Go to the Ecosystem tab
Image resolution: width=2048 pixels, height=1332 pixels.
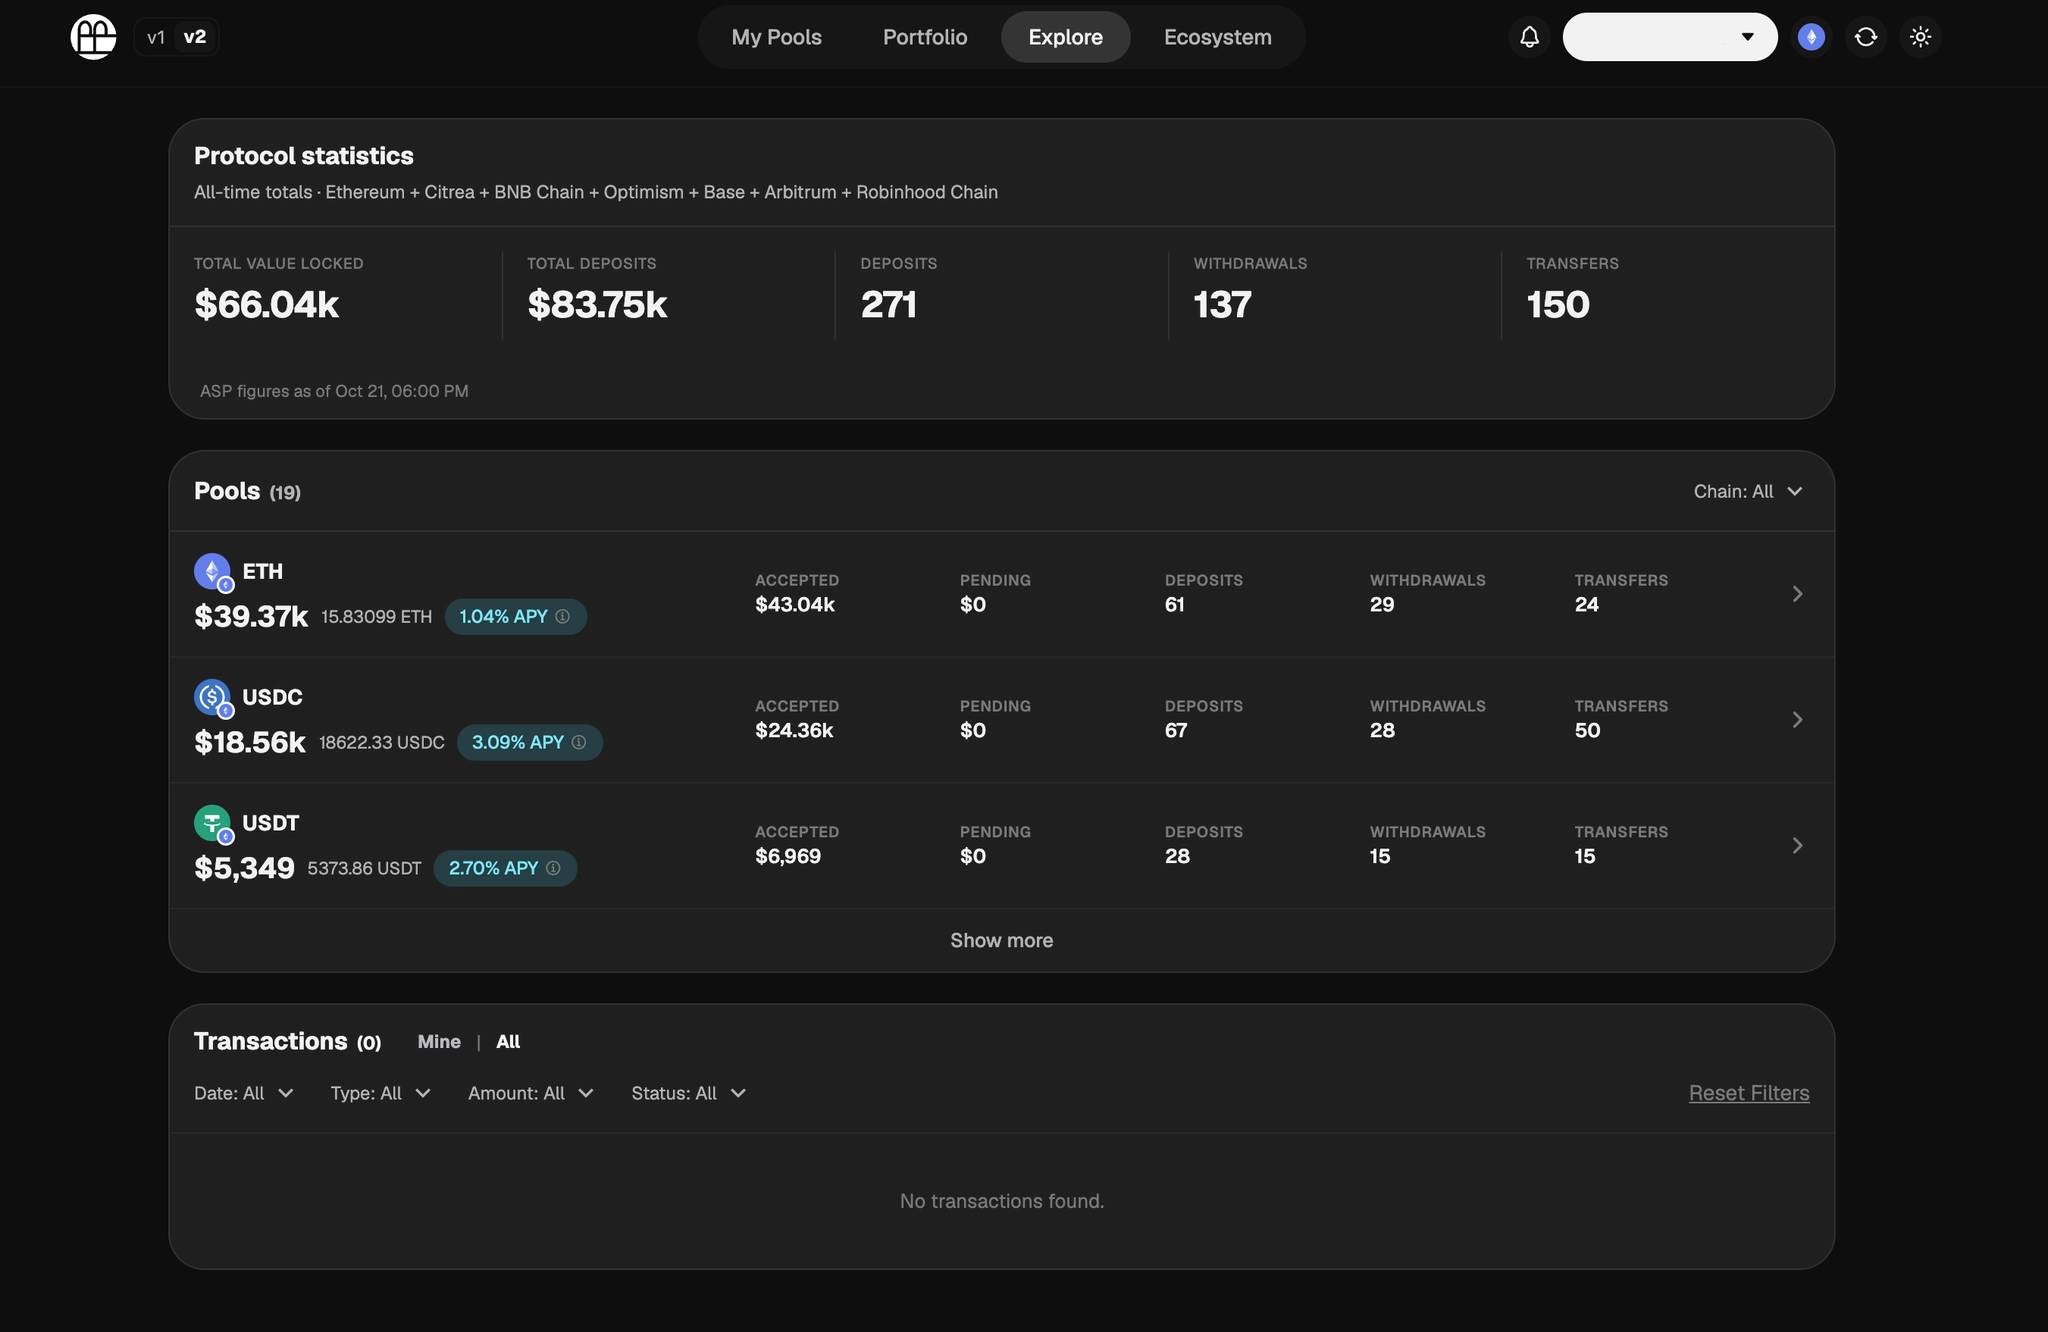pyautogui.click(x=1218, y=37)
